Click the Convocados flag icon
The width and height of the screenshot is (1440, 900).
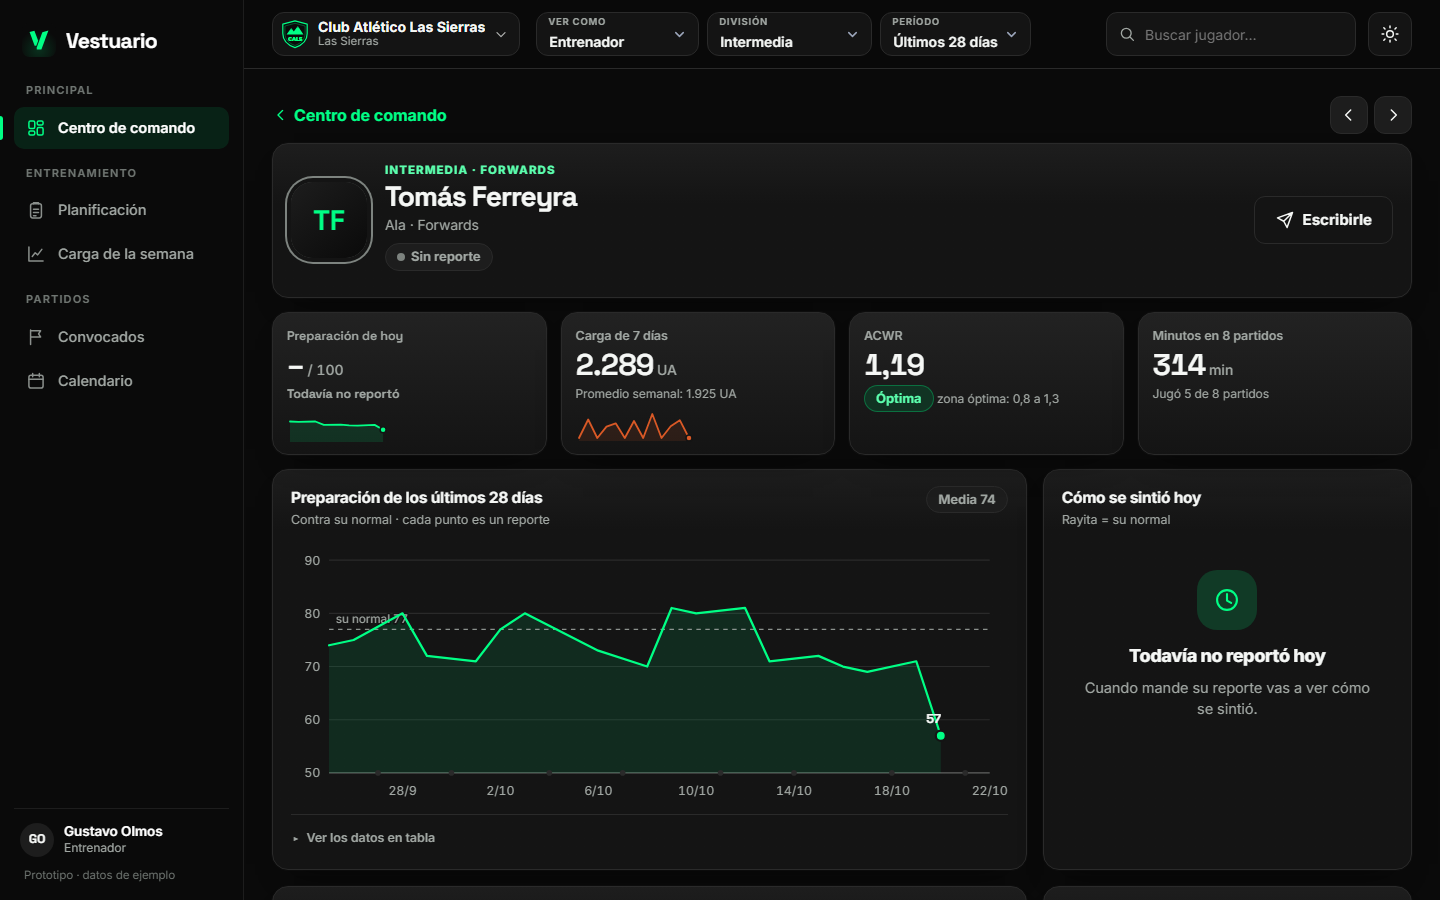point(36,337)
